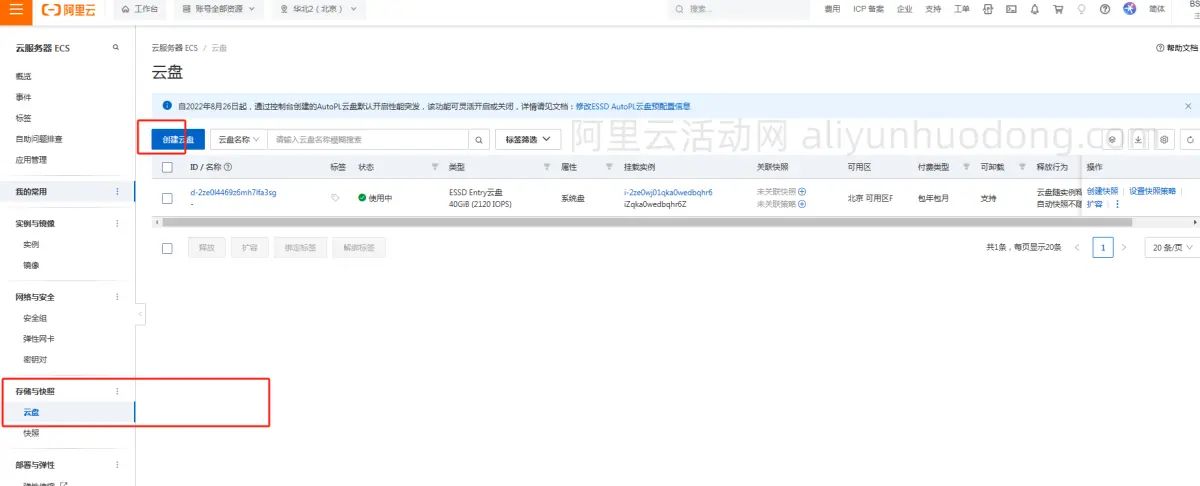The image size is (1200, 486).
Task: Open the 20 条/页 page size dropdown
Action: [1171, 247]
